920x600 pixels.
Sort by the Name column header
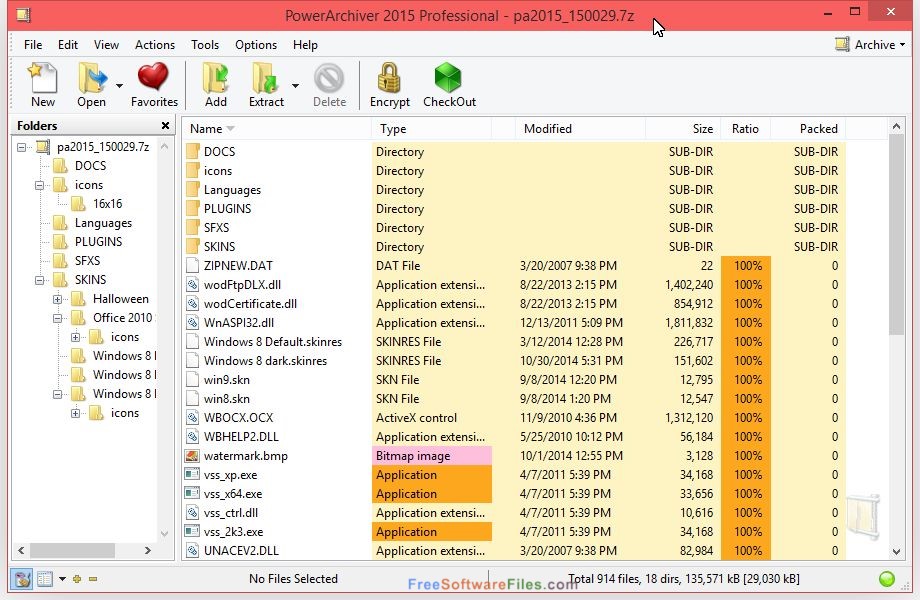pyautogui.click(x=277, y=128)
